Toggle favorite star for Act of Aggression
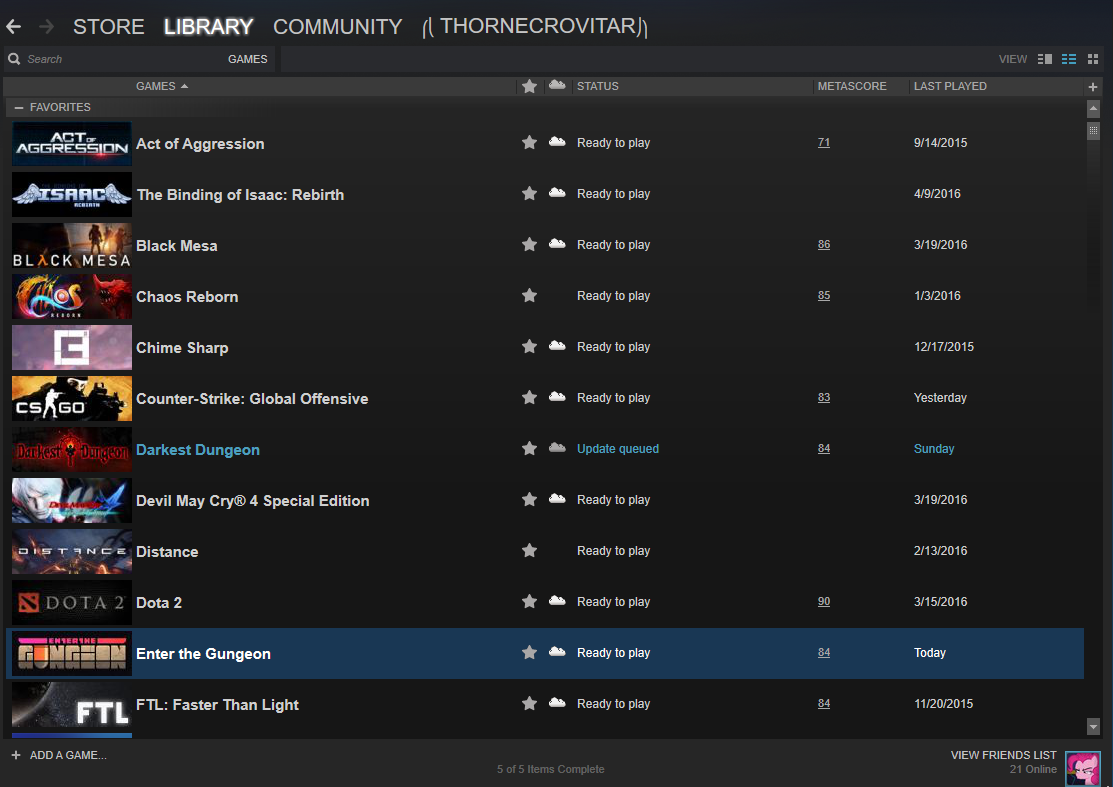Screen dimensions: 1113x787 [x=529, y=143]
